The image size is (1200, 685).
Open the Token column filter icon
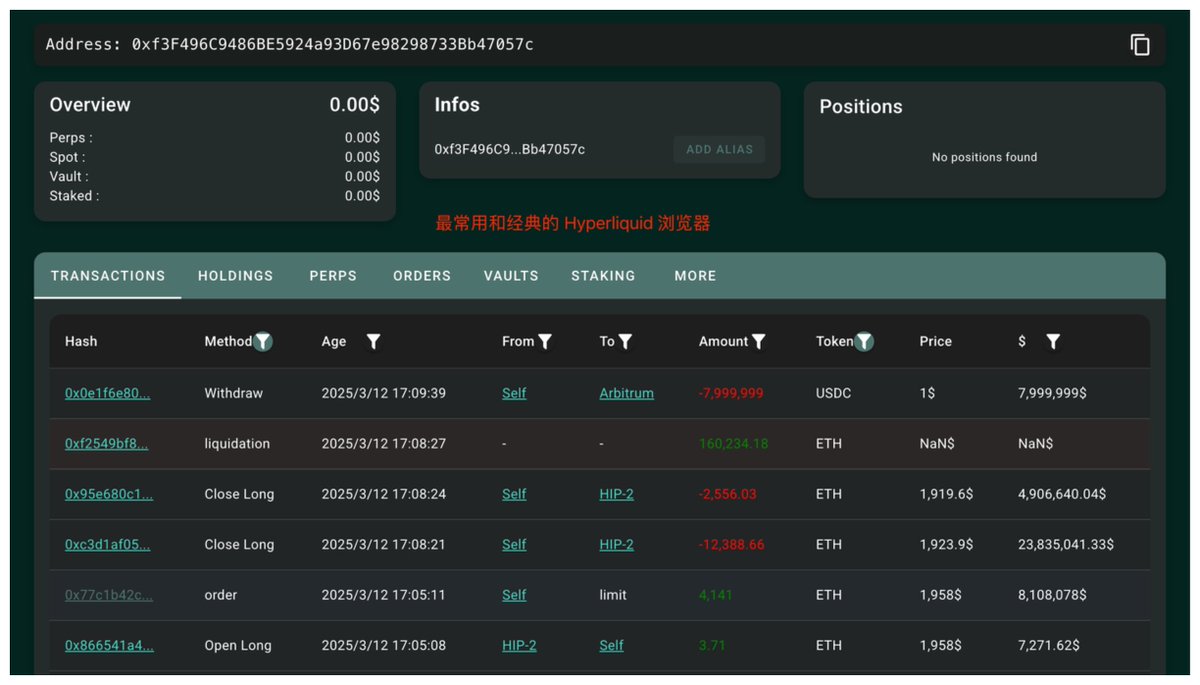coord(865,342)
